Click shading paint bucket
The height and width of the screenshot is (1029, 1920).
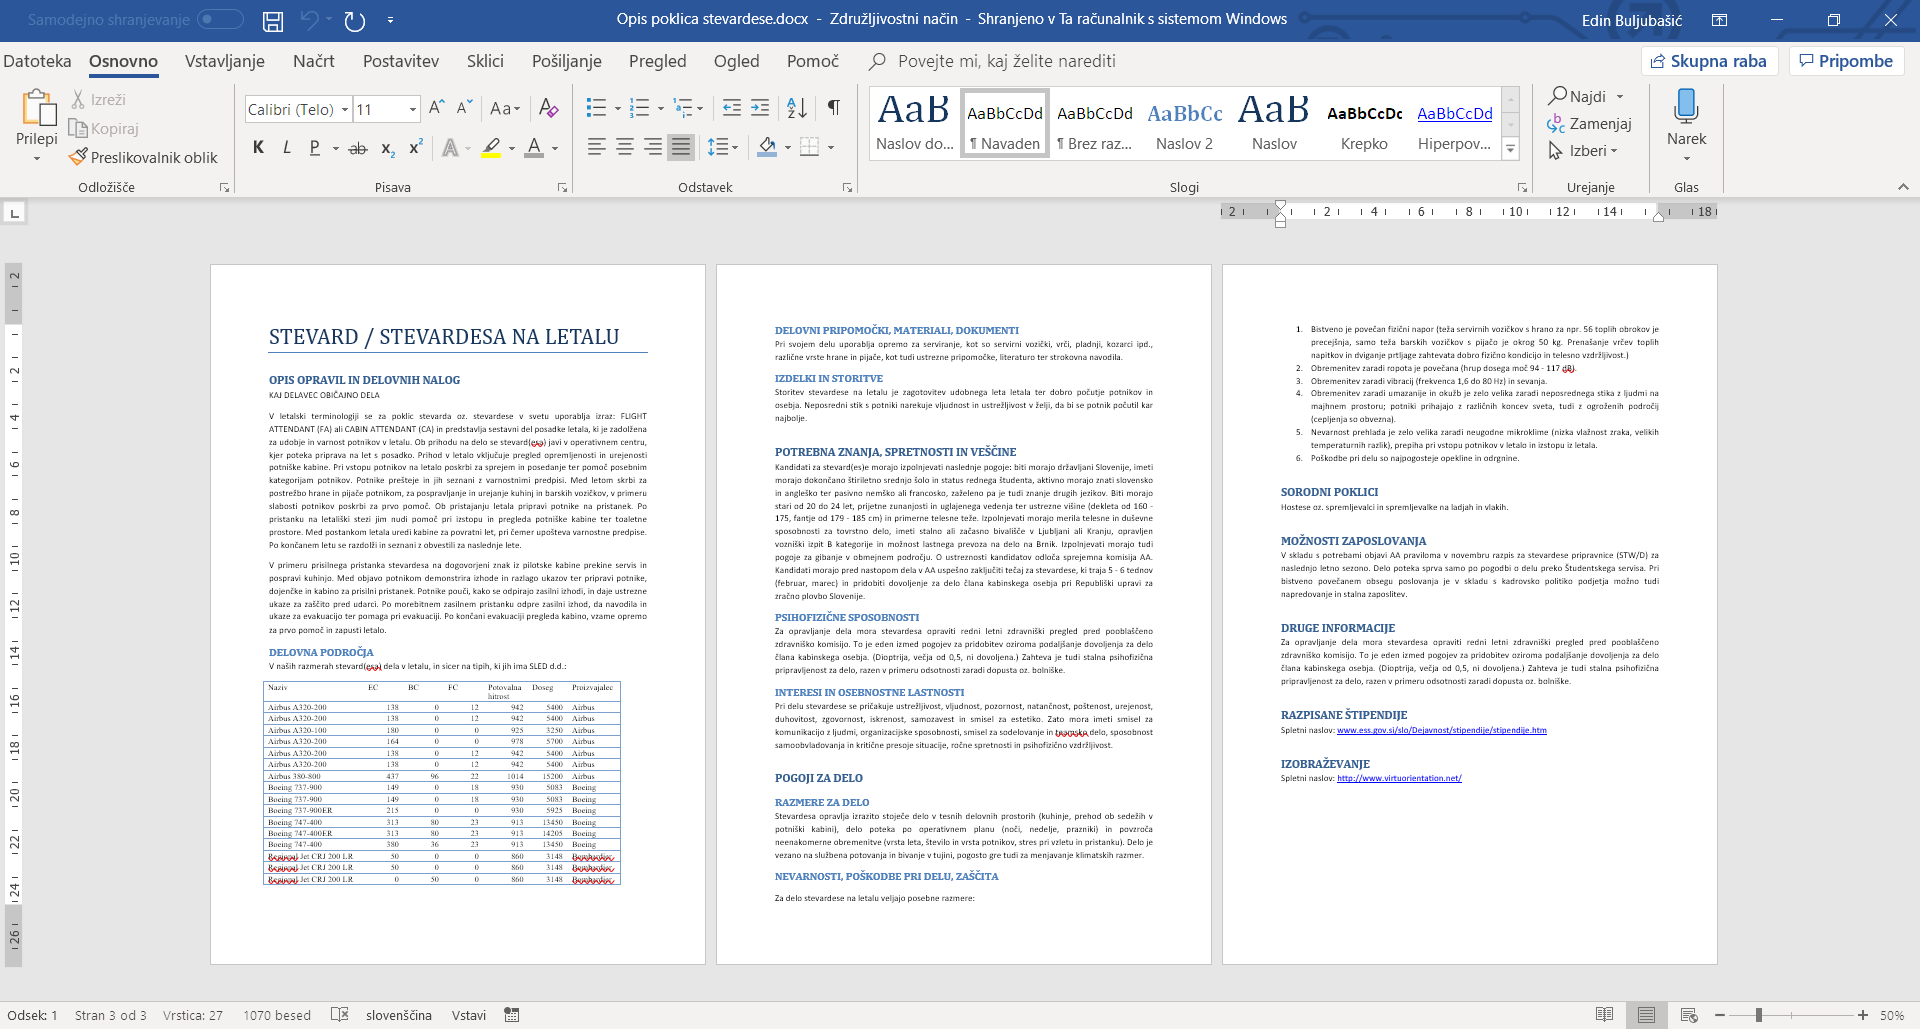coord(767,148)
